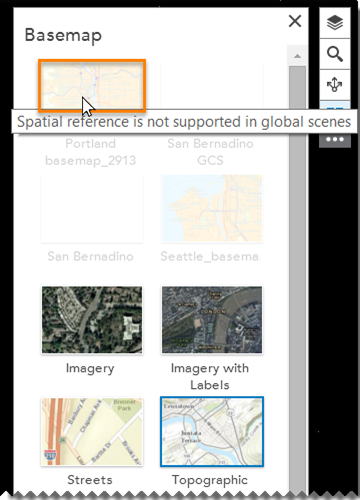Open the three dots more menu

coord(335,140)
